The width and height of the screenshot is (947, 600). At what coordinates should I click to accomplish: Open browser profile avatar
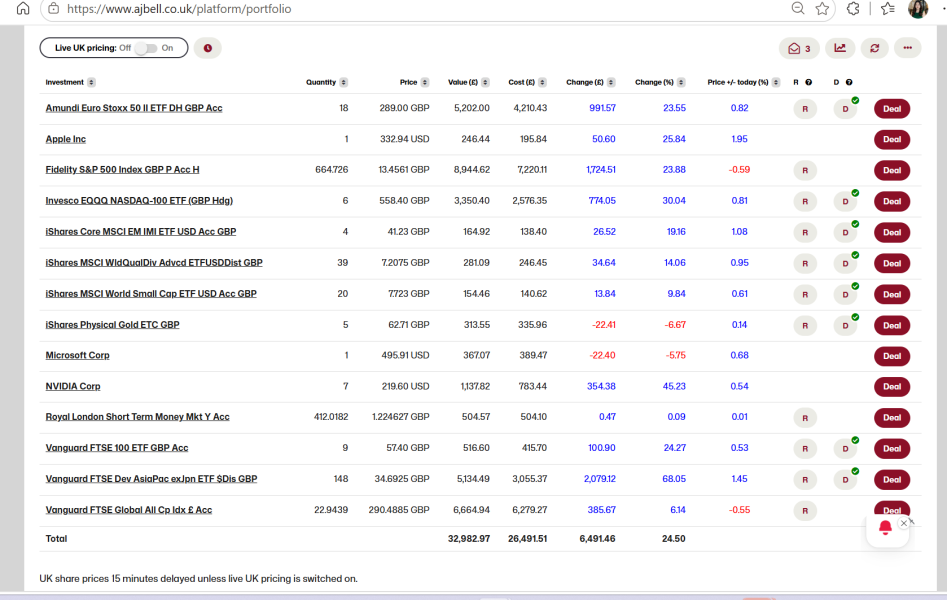[918, 8]
